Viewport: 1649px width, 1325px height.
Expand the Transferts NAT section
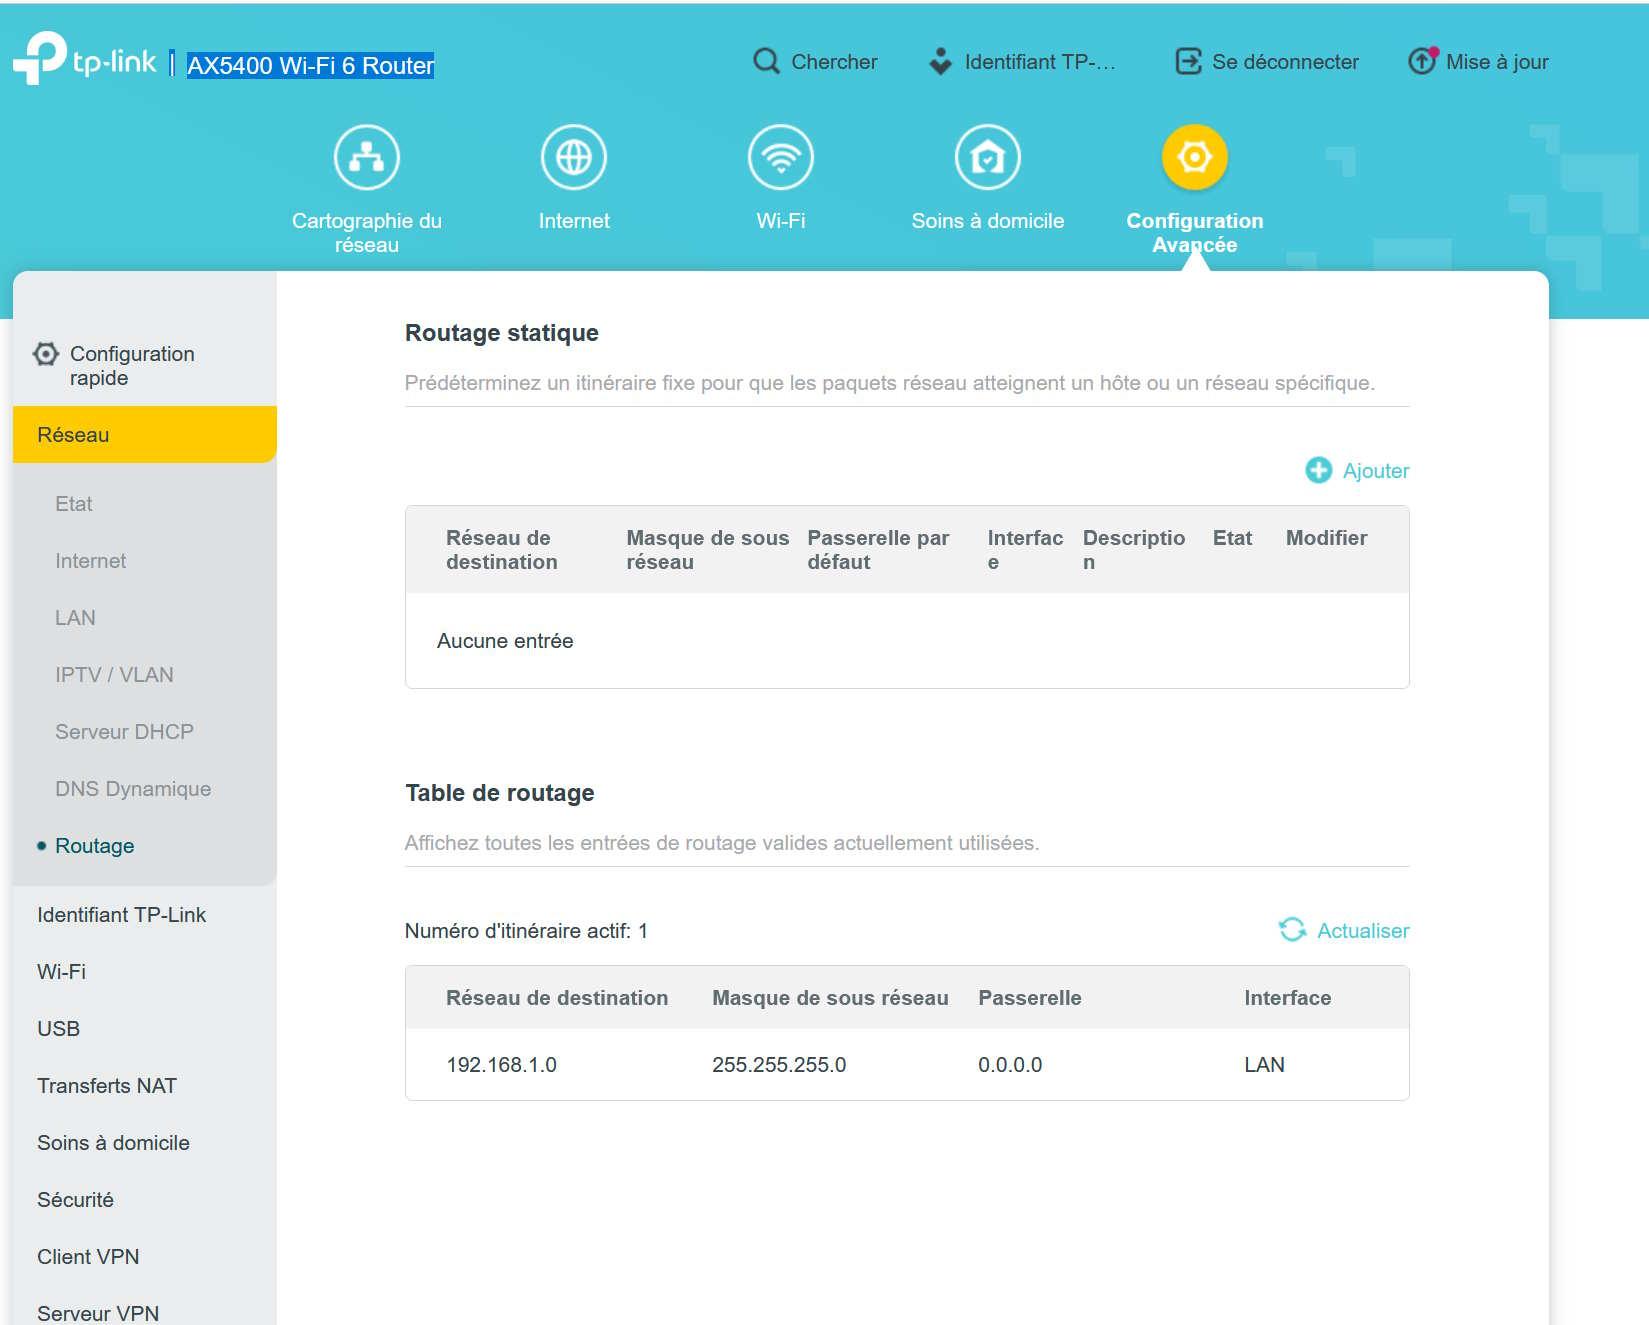107,1086
